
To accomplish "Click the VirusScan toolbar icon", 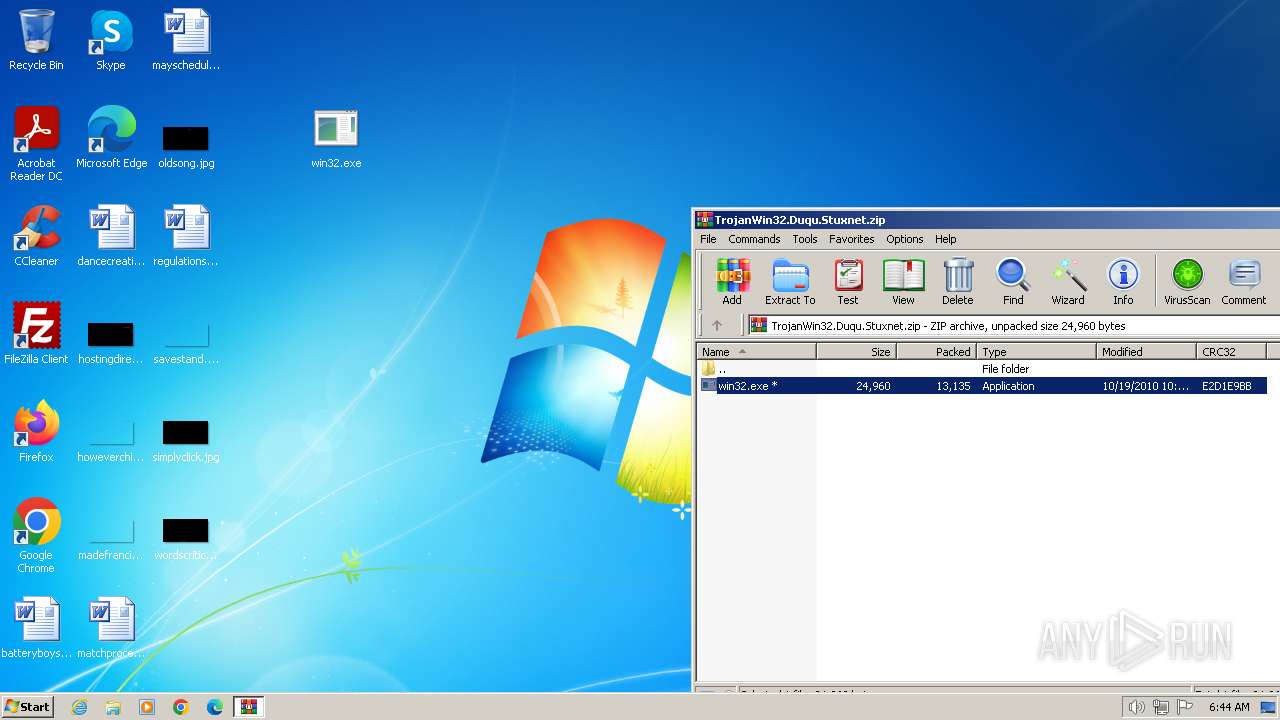I will click(x=1187, y=282).
